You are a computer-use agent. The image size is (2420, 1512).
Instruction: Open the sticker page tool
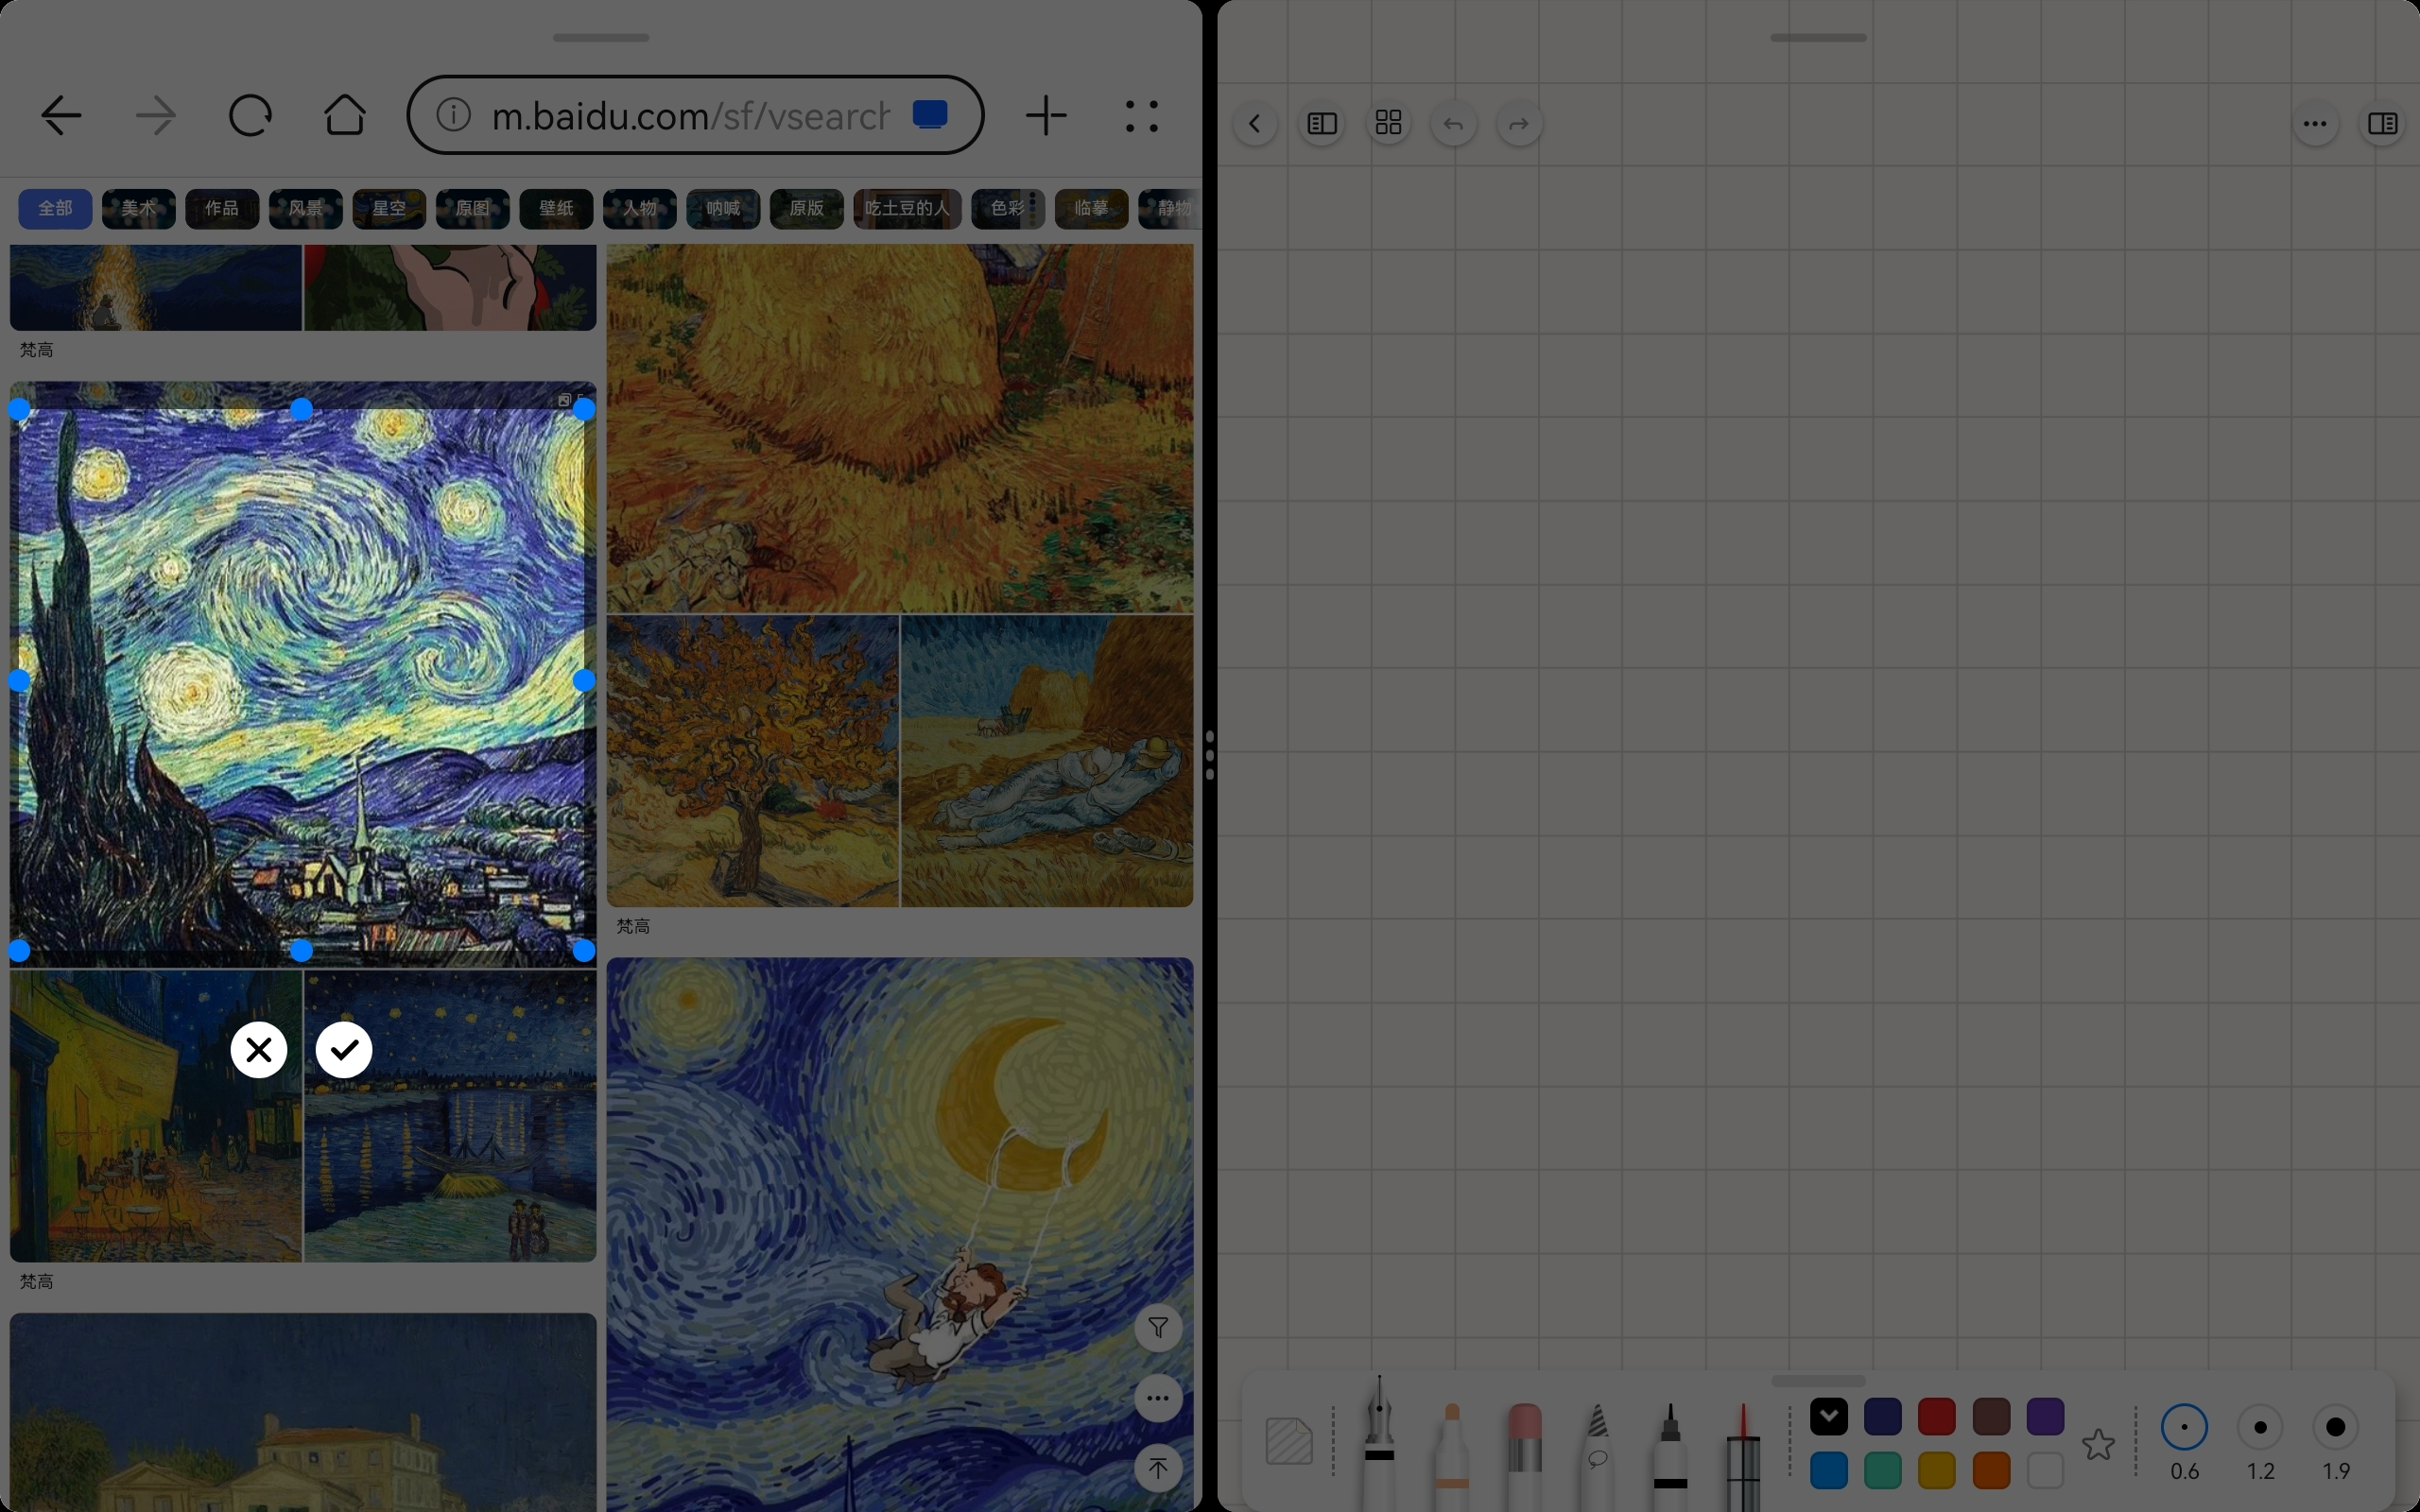click(1289, 1441)
